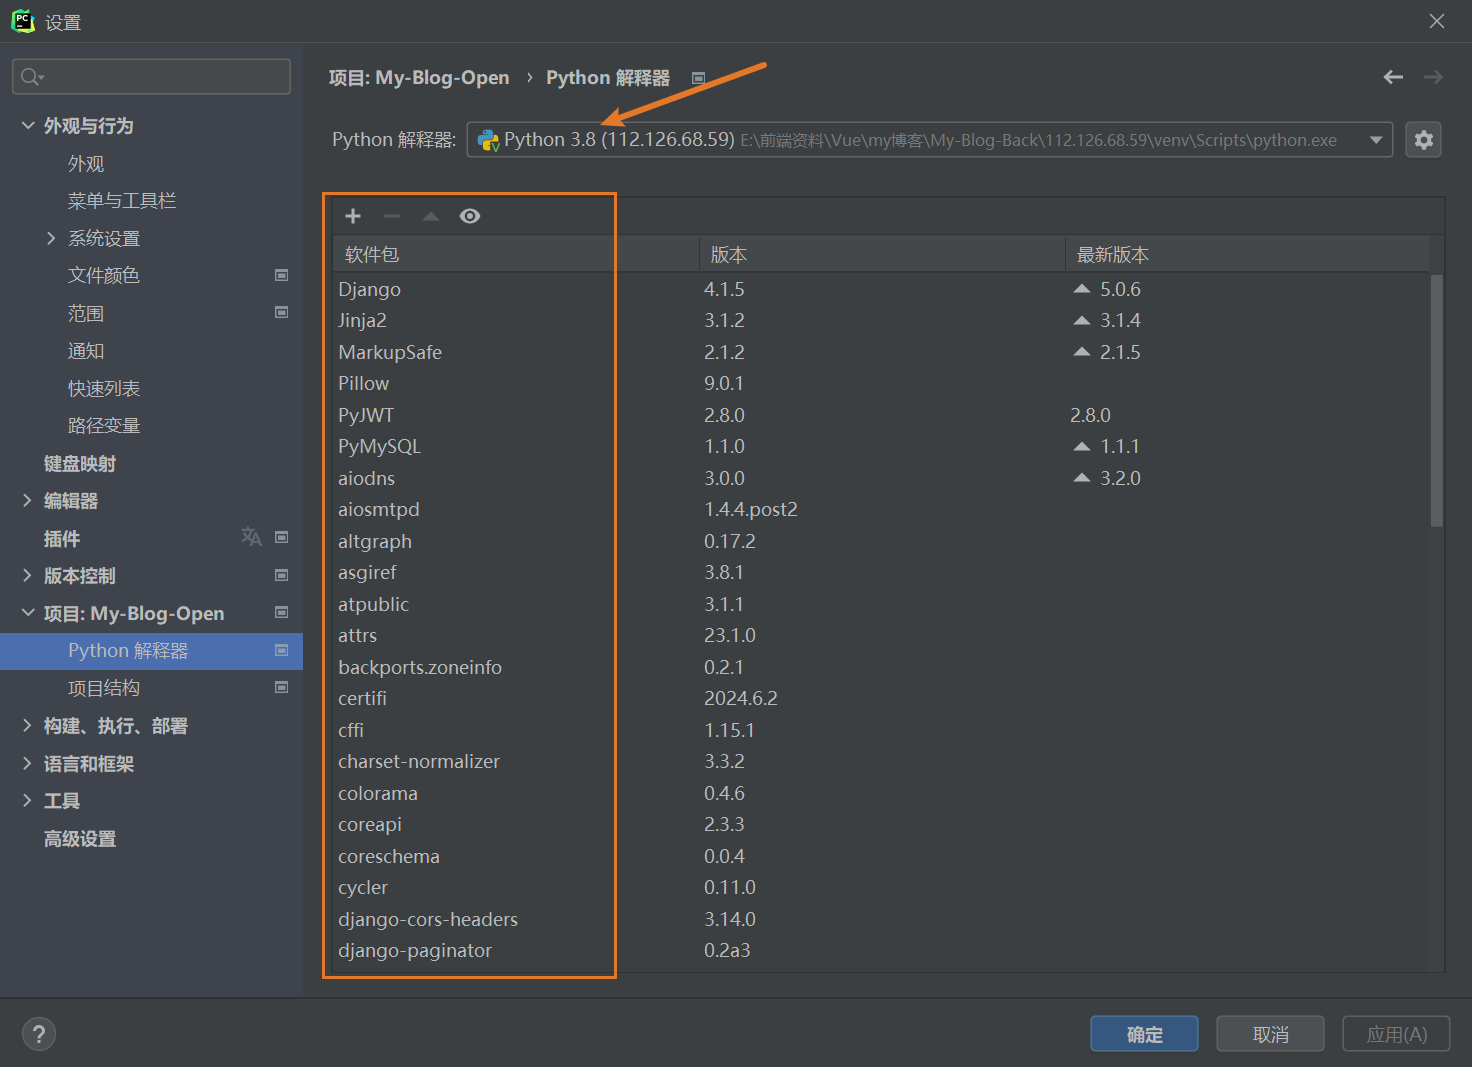Click the PyMySQL upgrade arrow to 1.1.1
The height and width of the screenshot is (1067, 1472).
tap(1081, 446)
